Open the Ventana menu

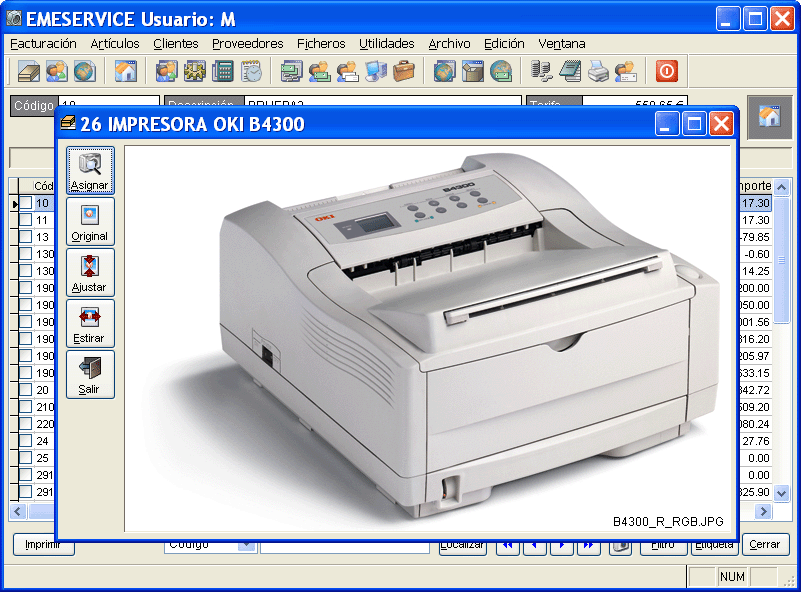562,44
